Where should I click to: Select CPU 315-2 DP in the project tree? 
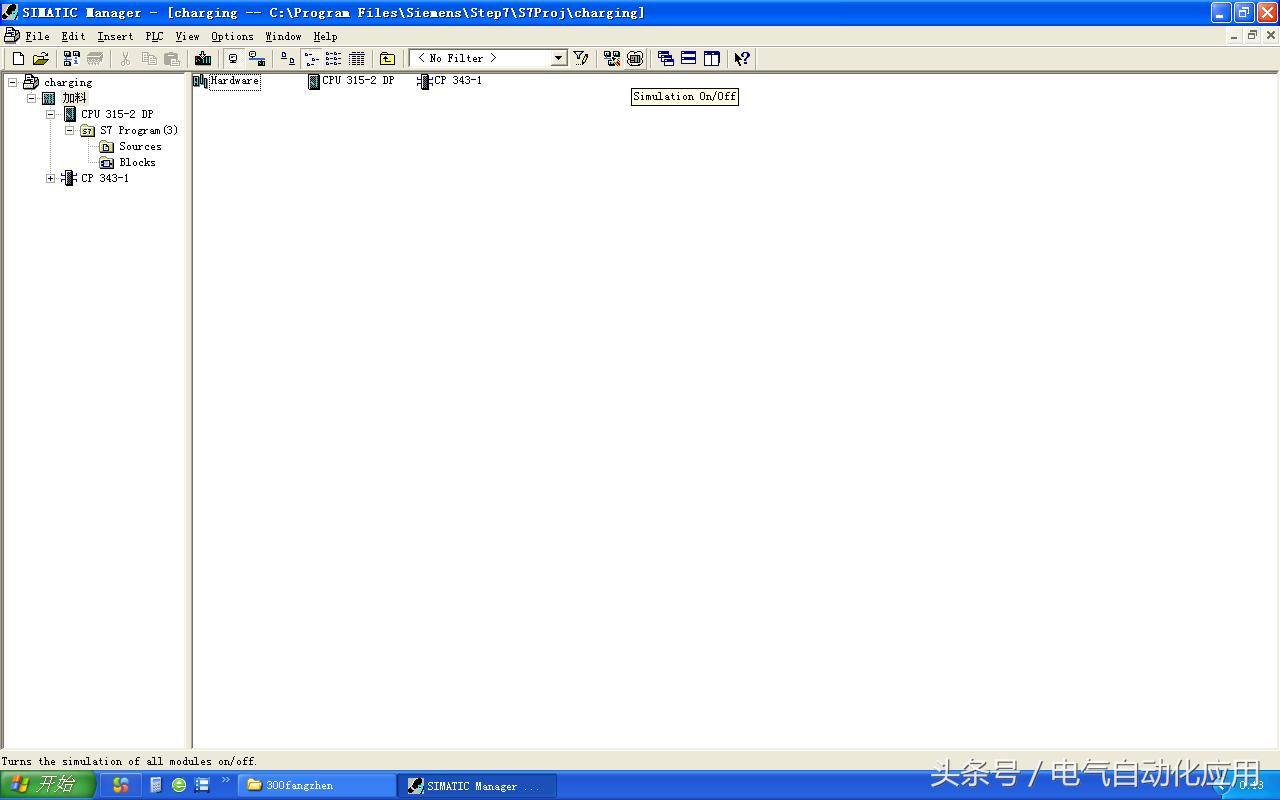(117, 114)
